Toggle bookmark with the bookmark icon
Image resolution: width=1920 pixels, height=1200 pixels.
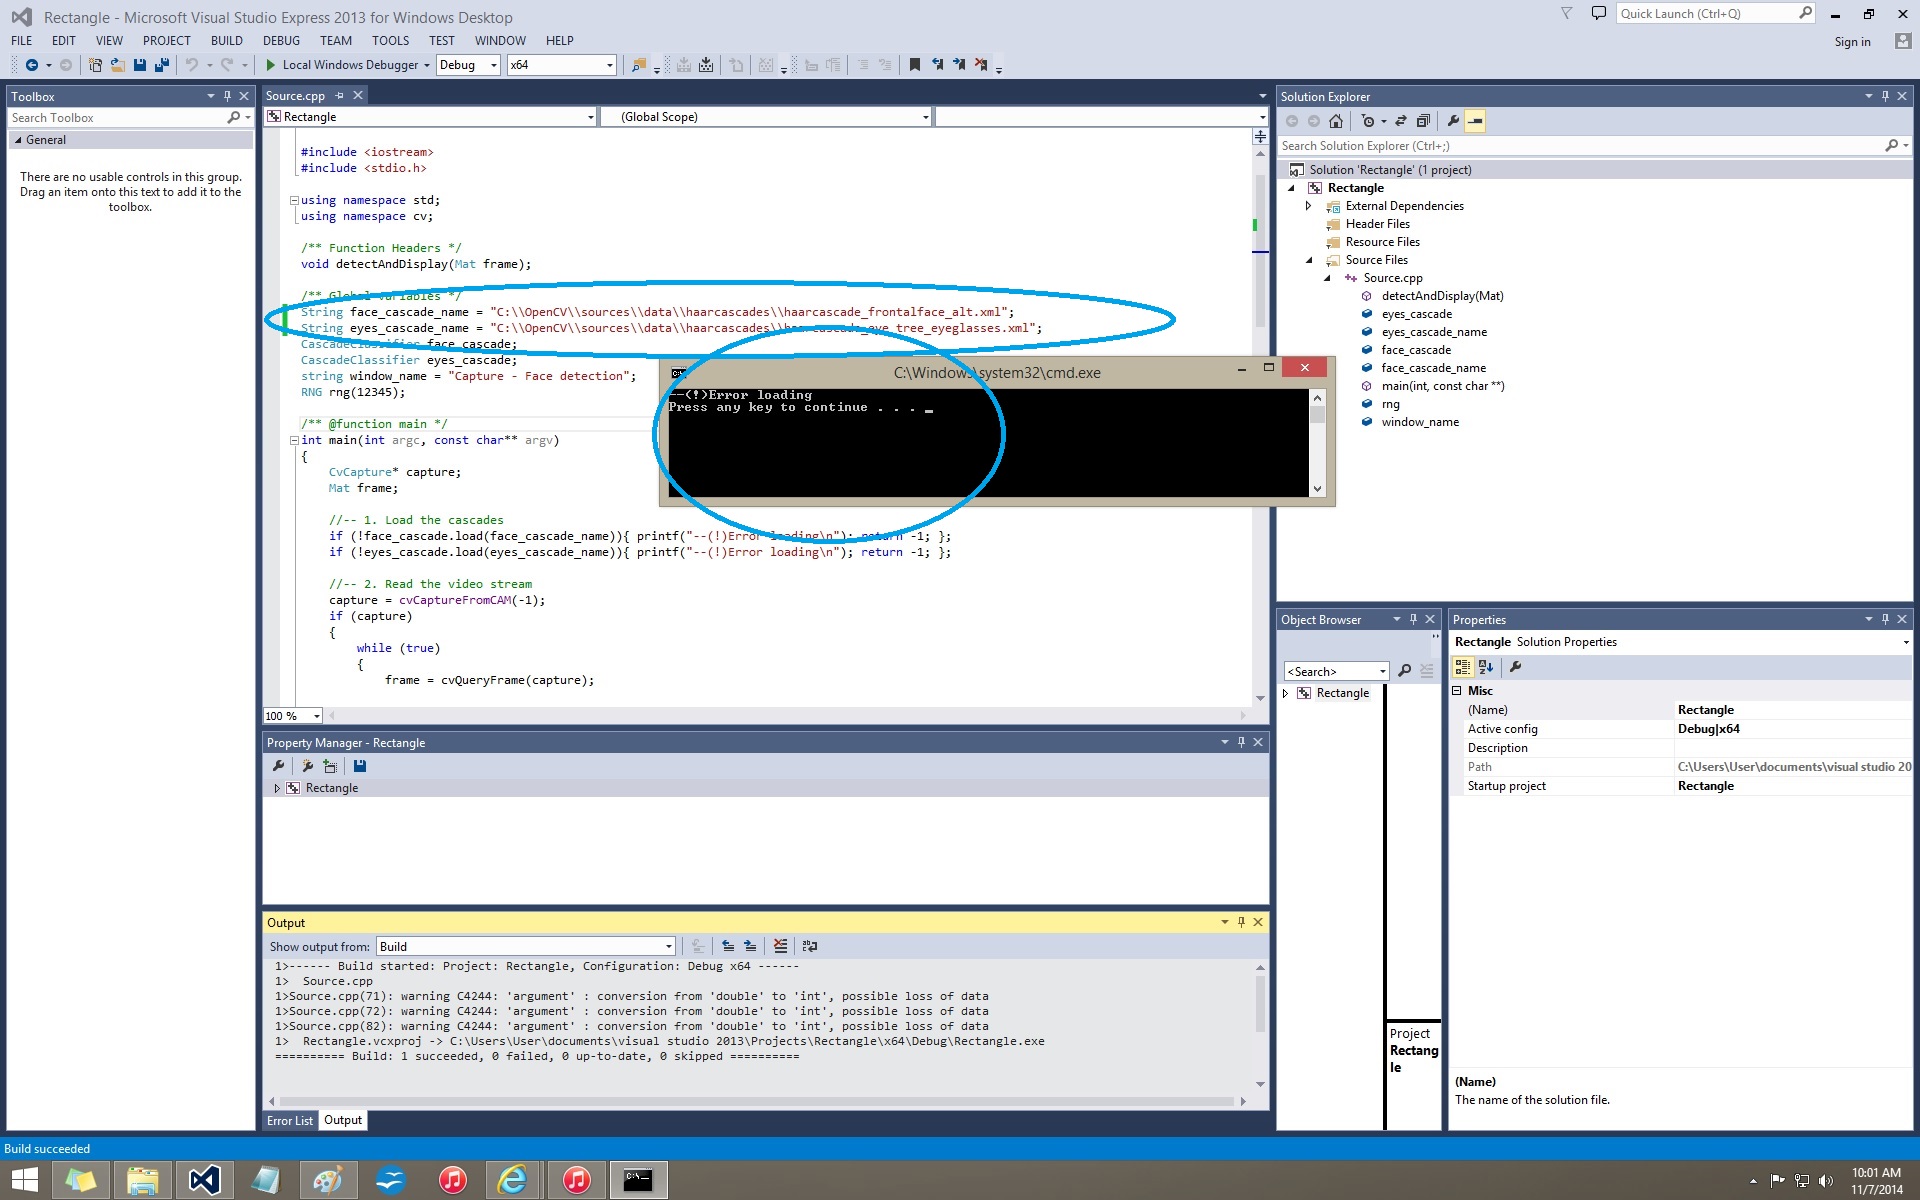[x=914, y=65]
